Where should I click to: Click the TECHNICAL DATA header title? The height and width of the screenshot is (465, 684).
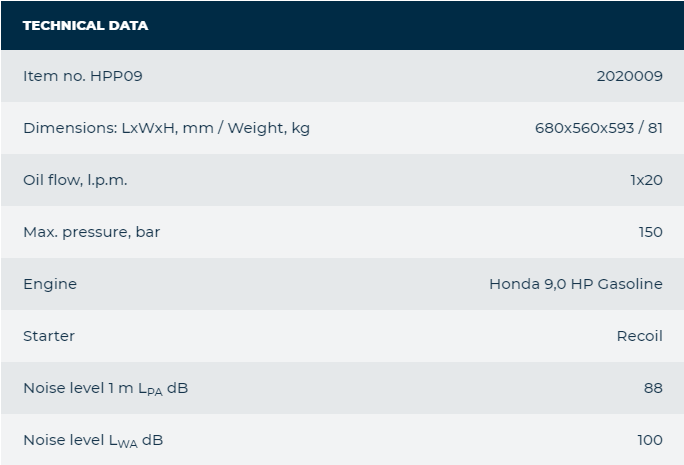click(85, 25)
